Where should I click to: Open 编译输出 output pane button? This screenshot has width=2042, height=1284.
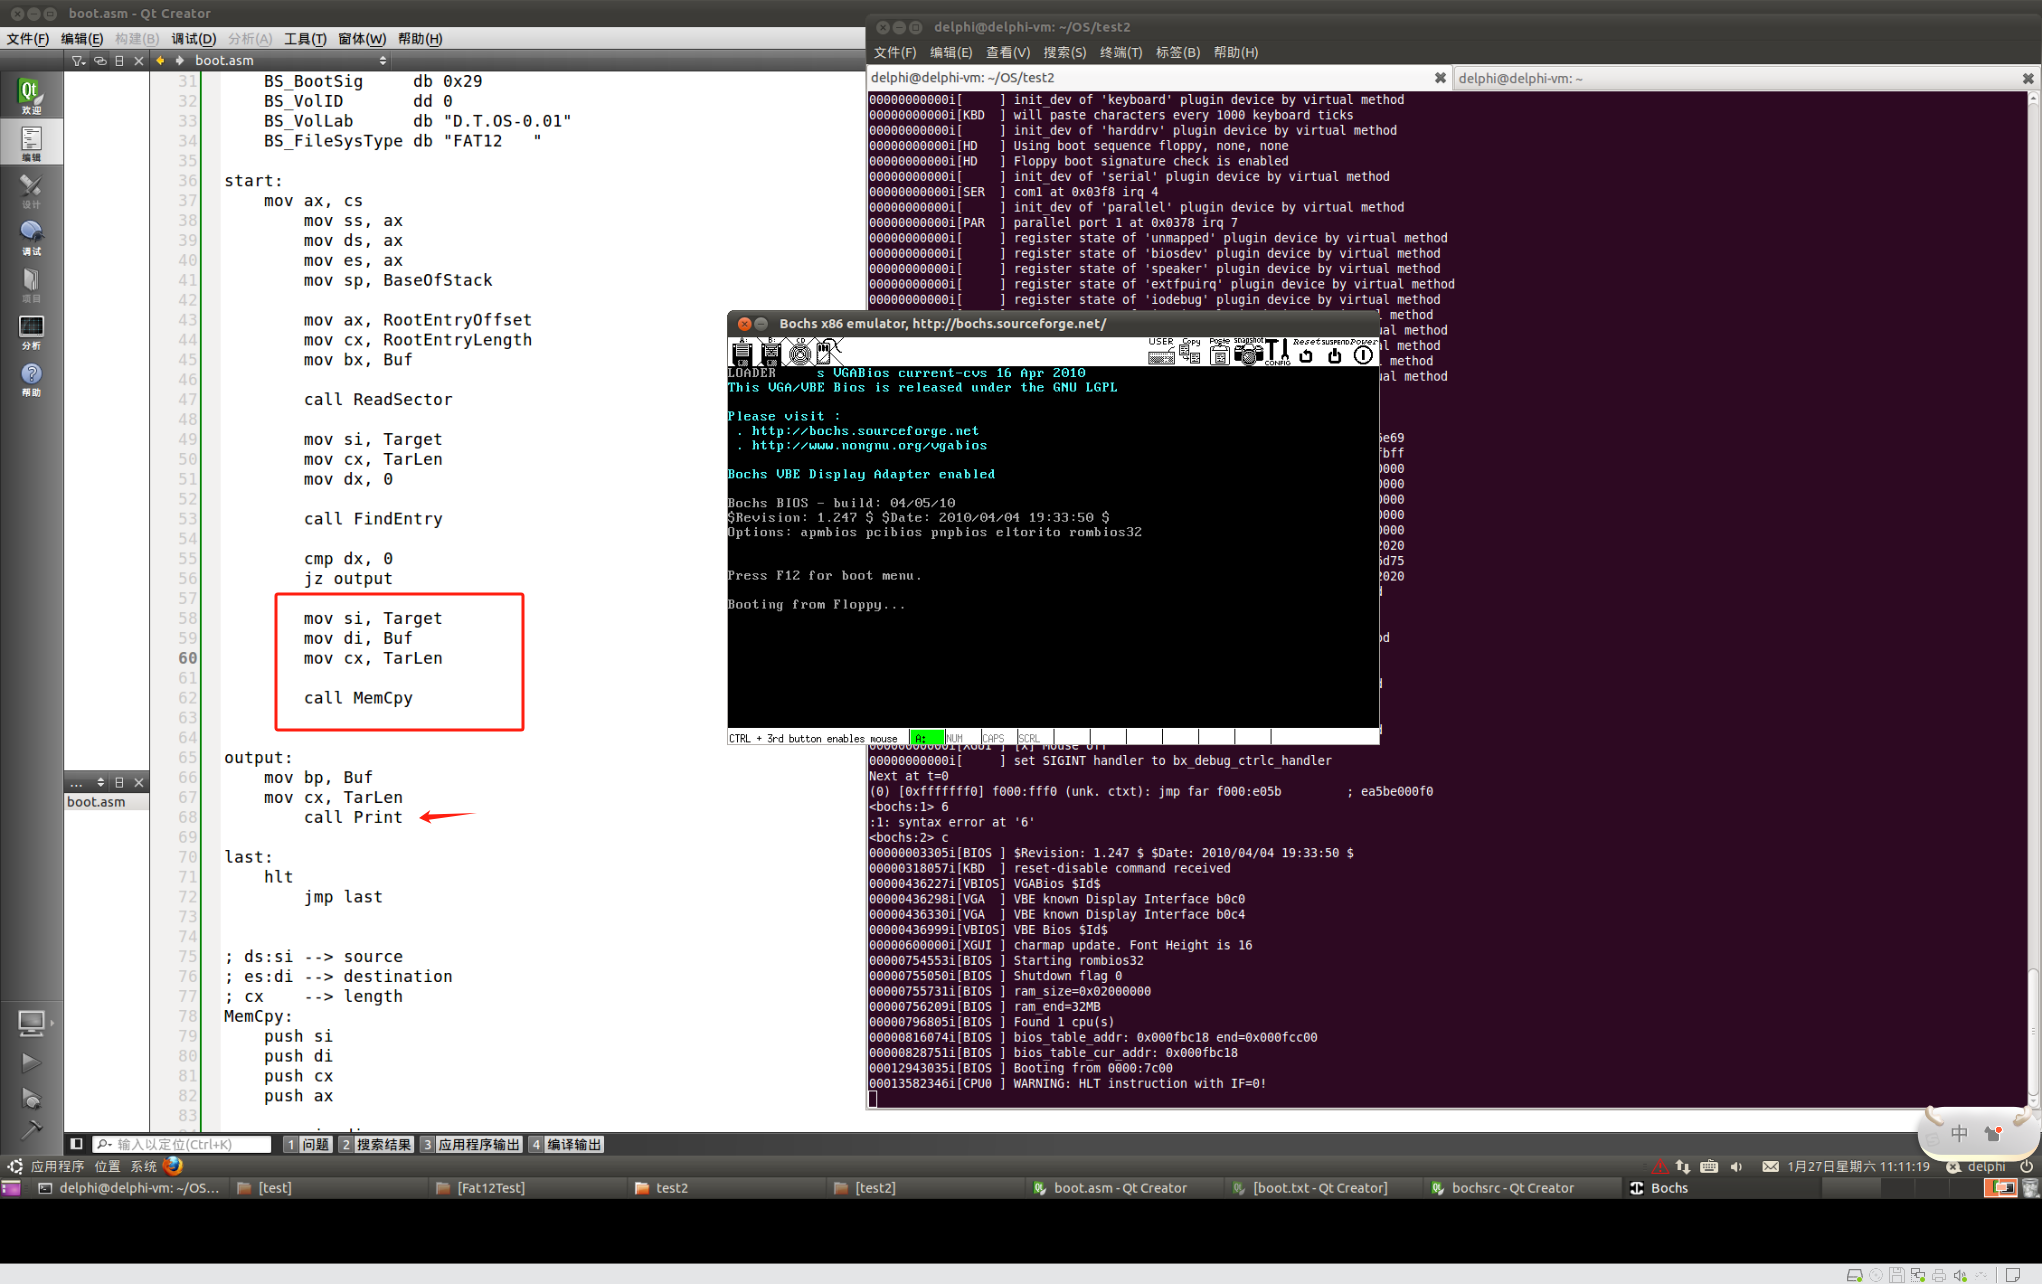(567, 1144)
